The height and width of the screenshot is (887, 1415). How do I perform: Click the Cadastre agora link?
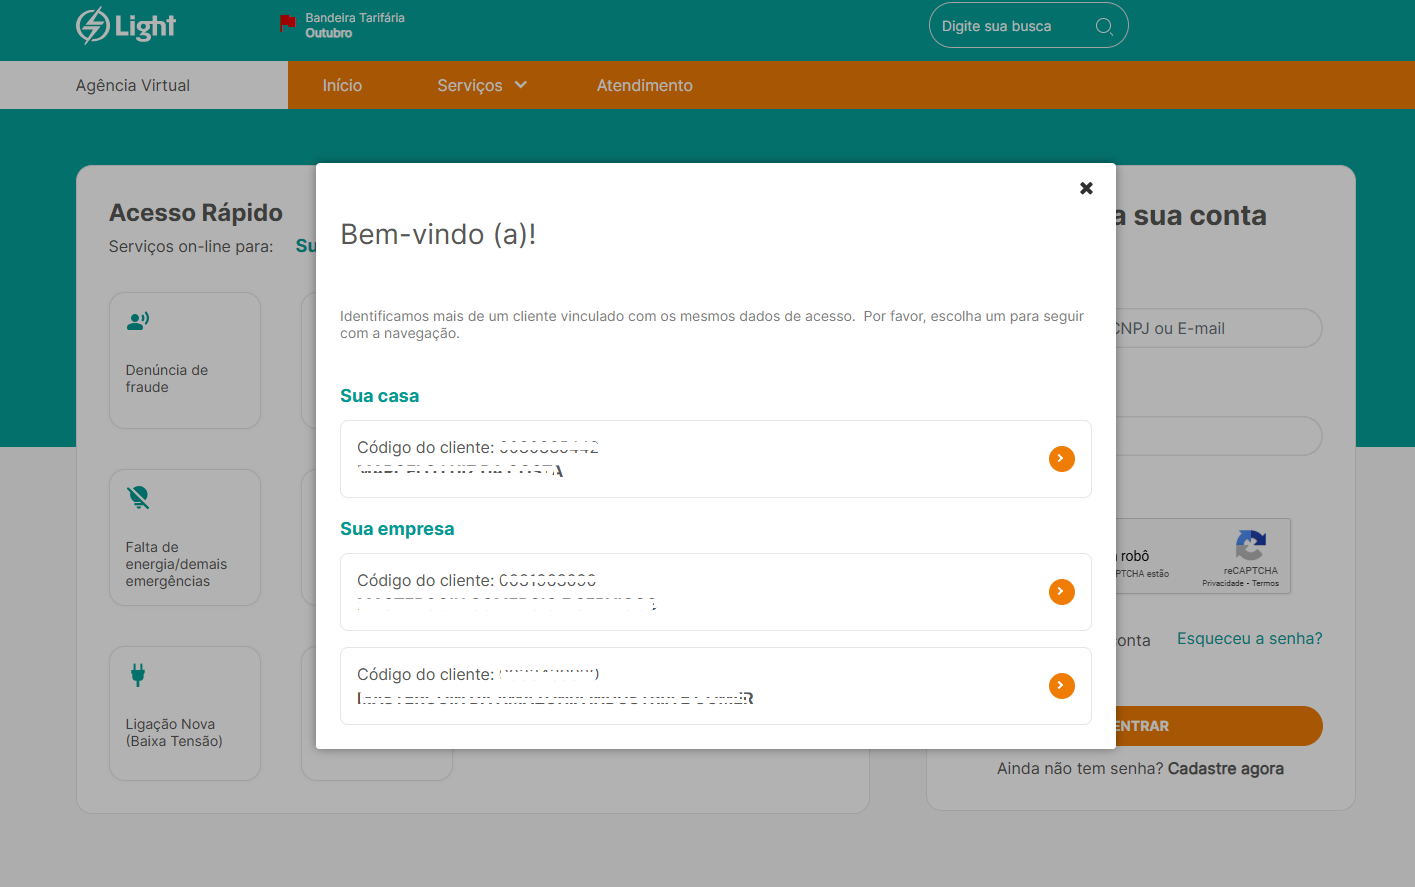(1225, 769)
